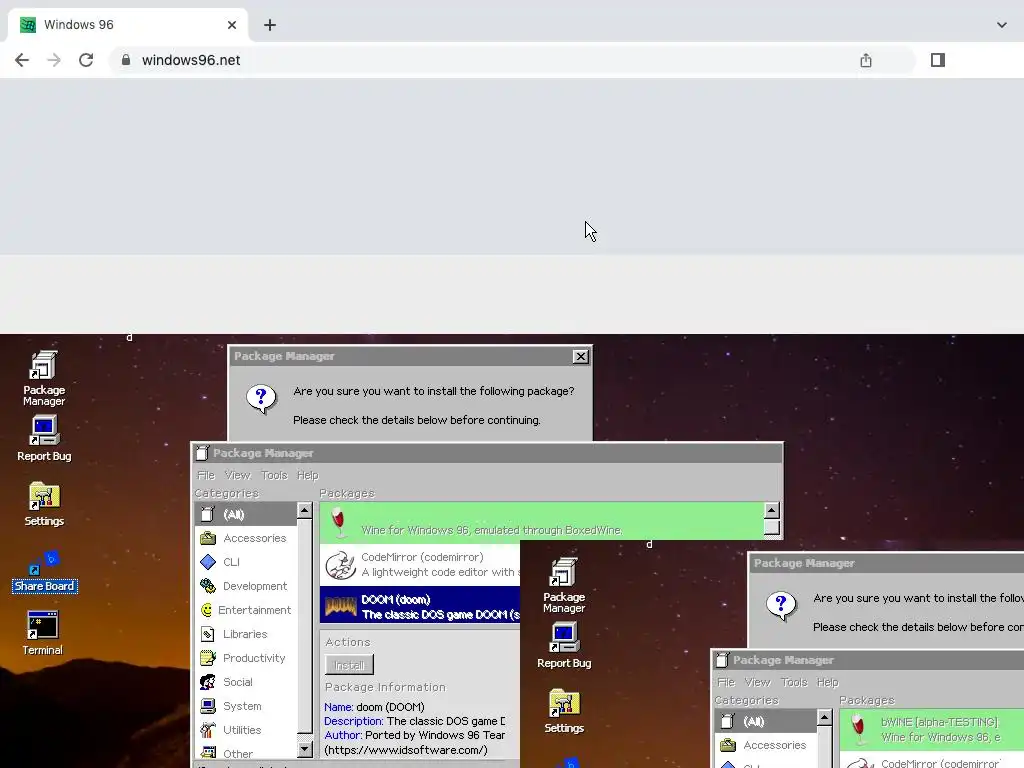This screenshot has width=1024, height=768.
Task: Open the browser share icon
Action: point(866,60)
